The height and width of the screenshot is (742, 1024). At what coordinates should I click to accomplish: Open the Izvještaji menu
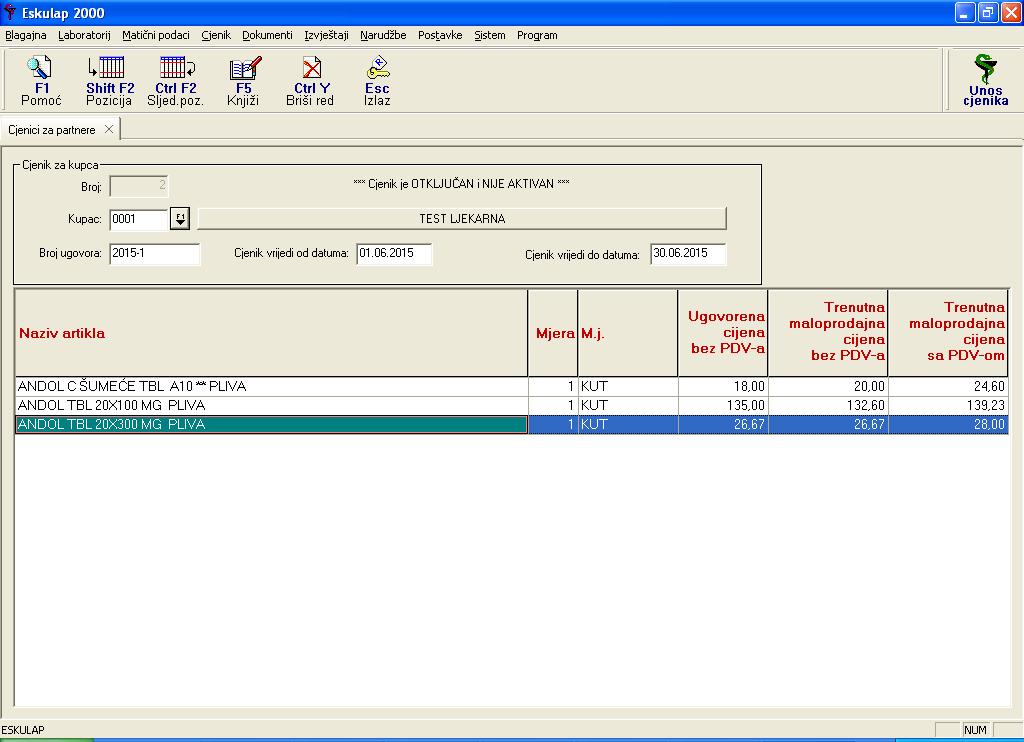point(327,35)
